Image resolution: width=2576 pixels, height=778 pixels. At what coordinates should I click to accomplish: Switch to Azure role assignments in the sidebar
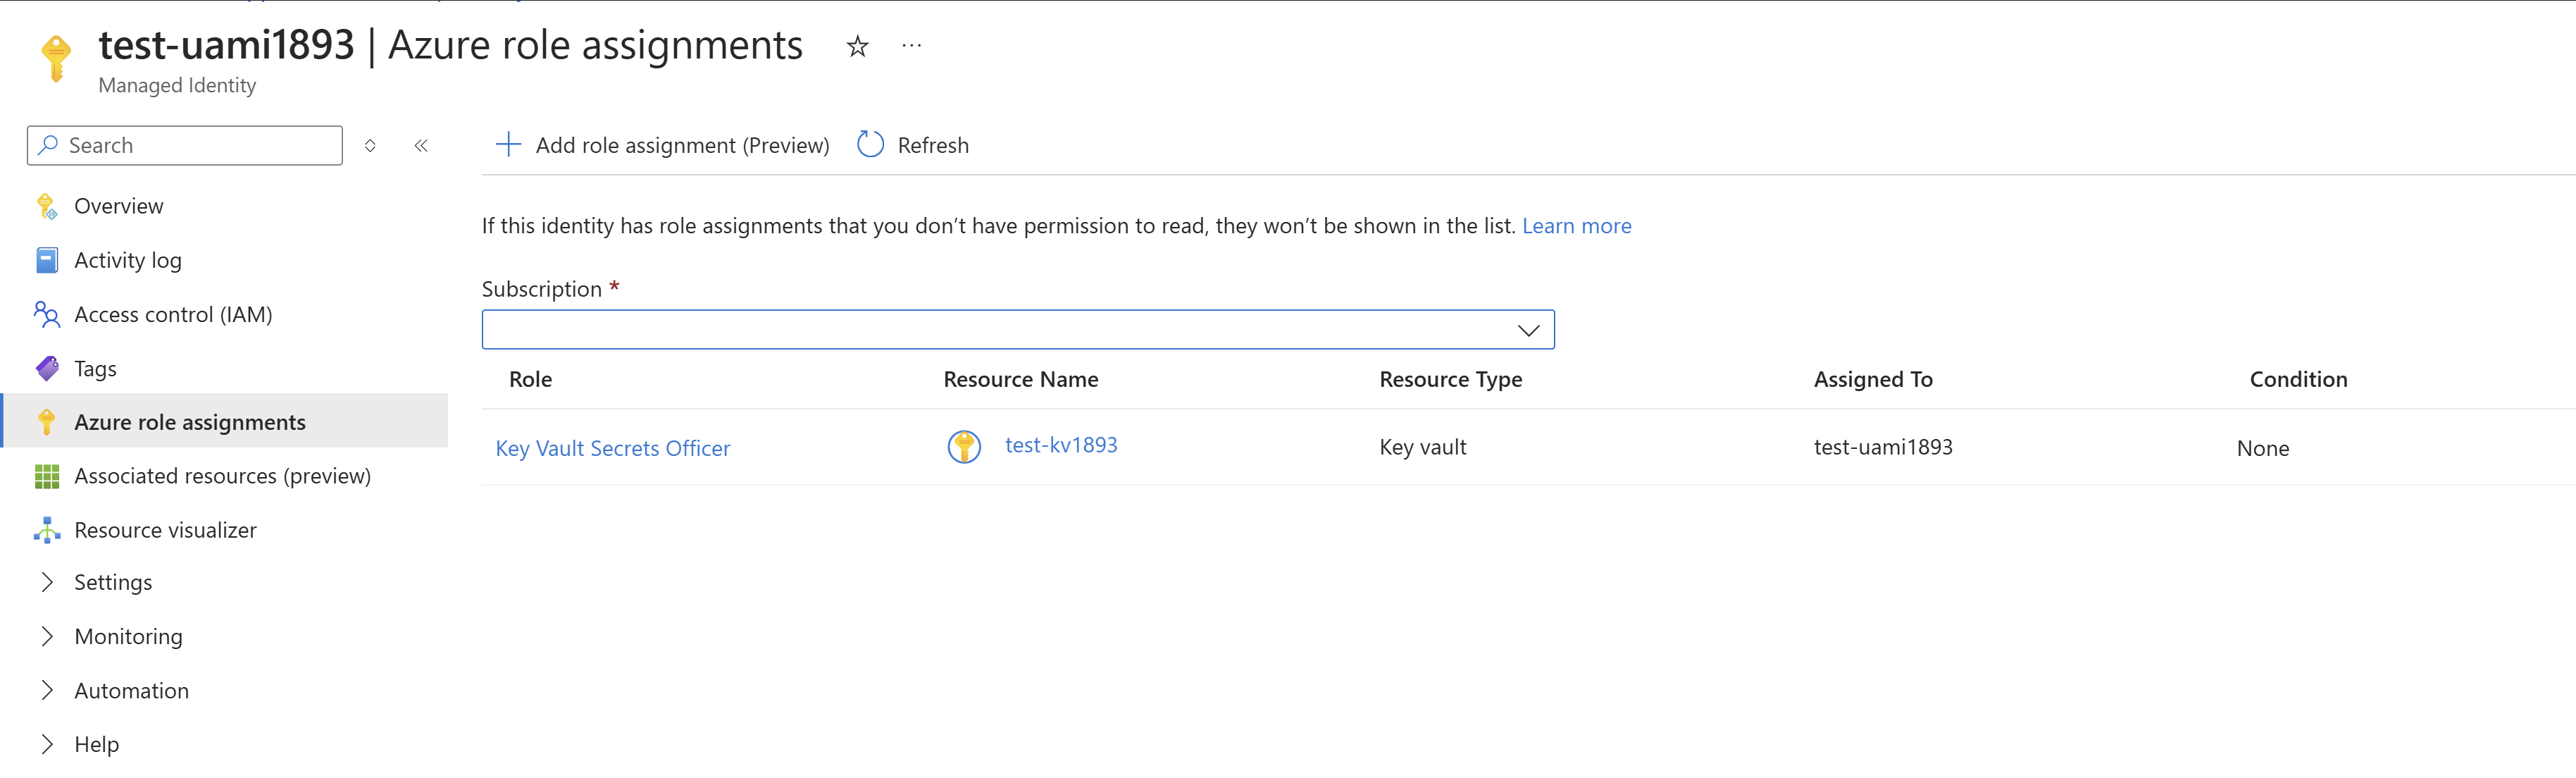190,421
